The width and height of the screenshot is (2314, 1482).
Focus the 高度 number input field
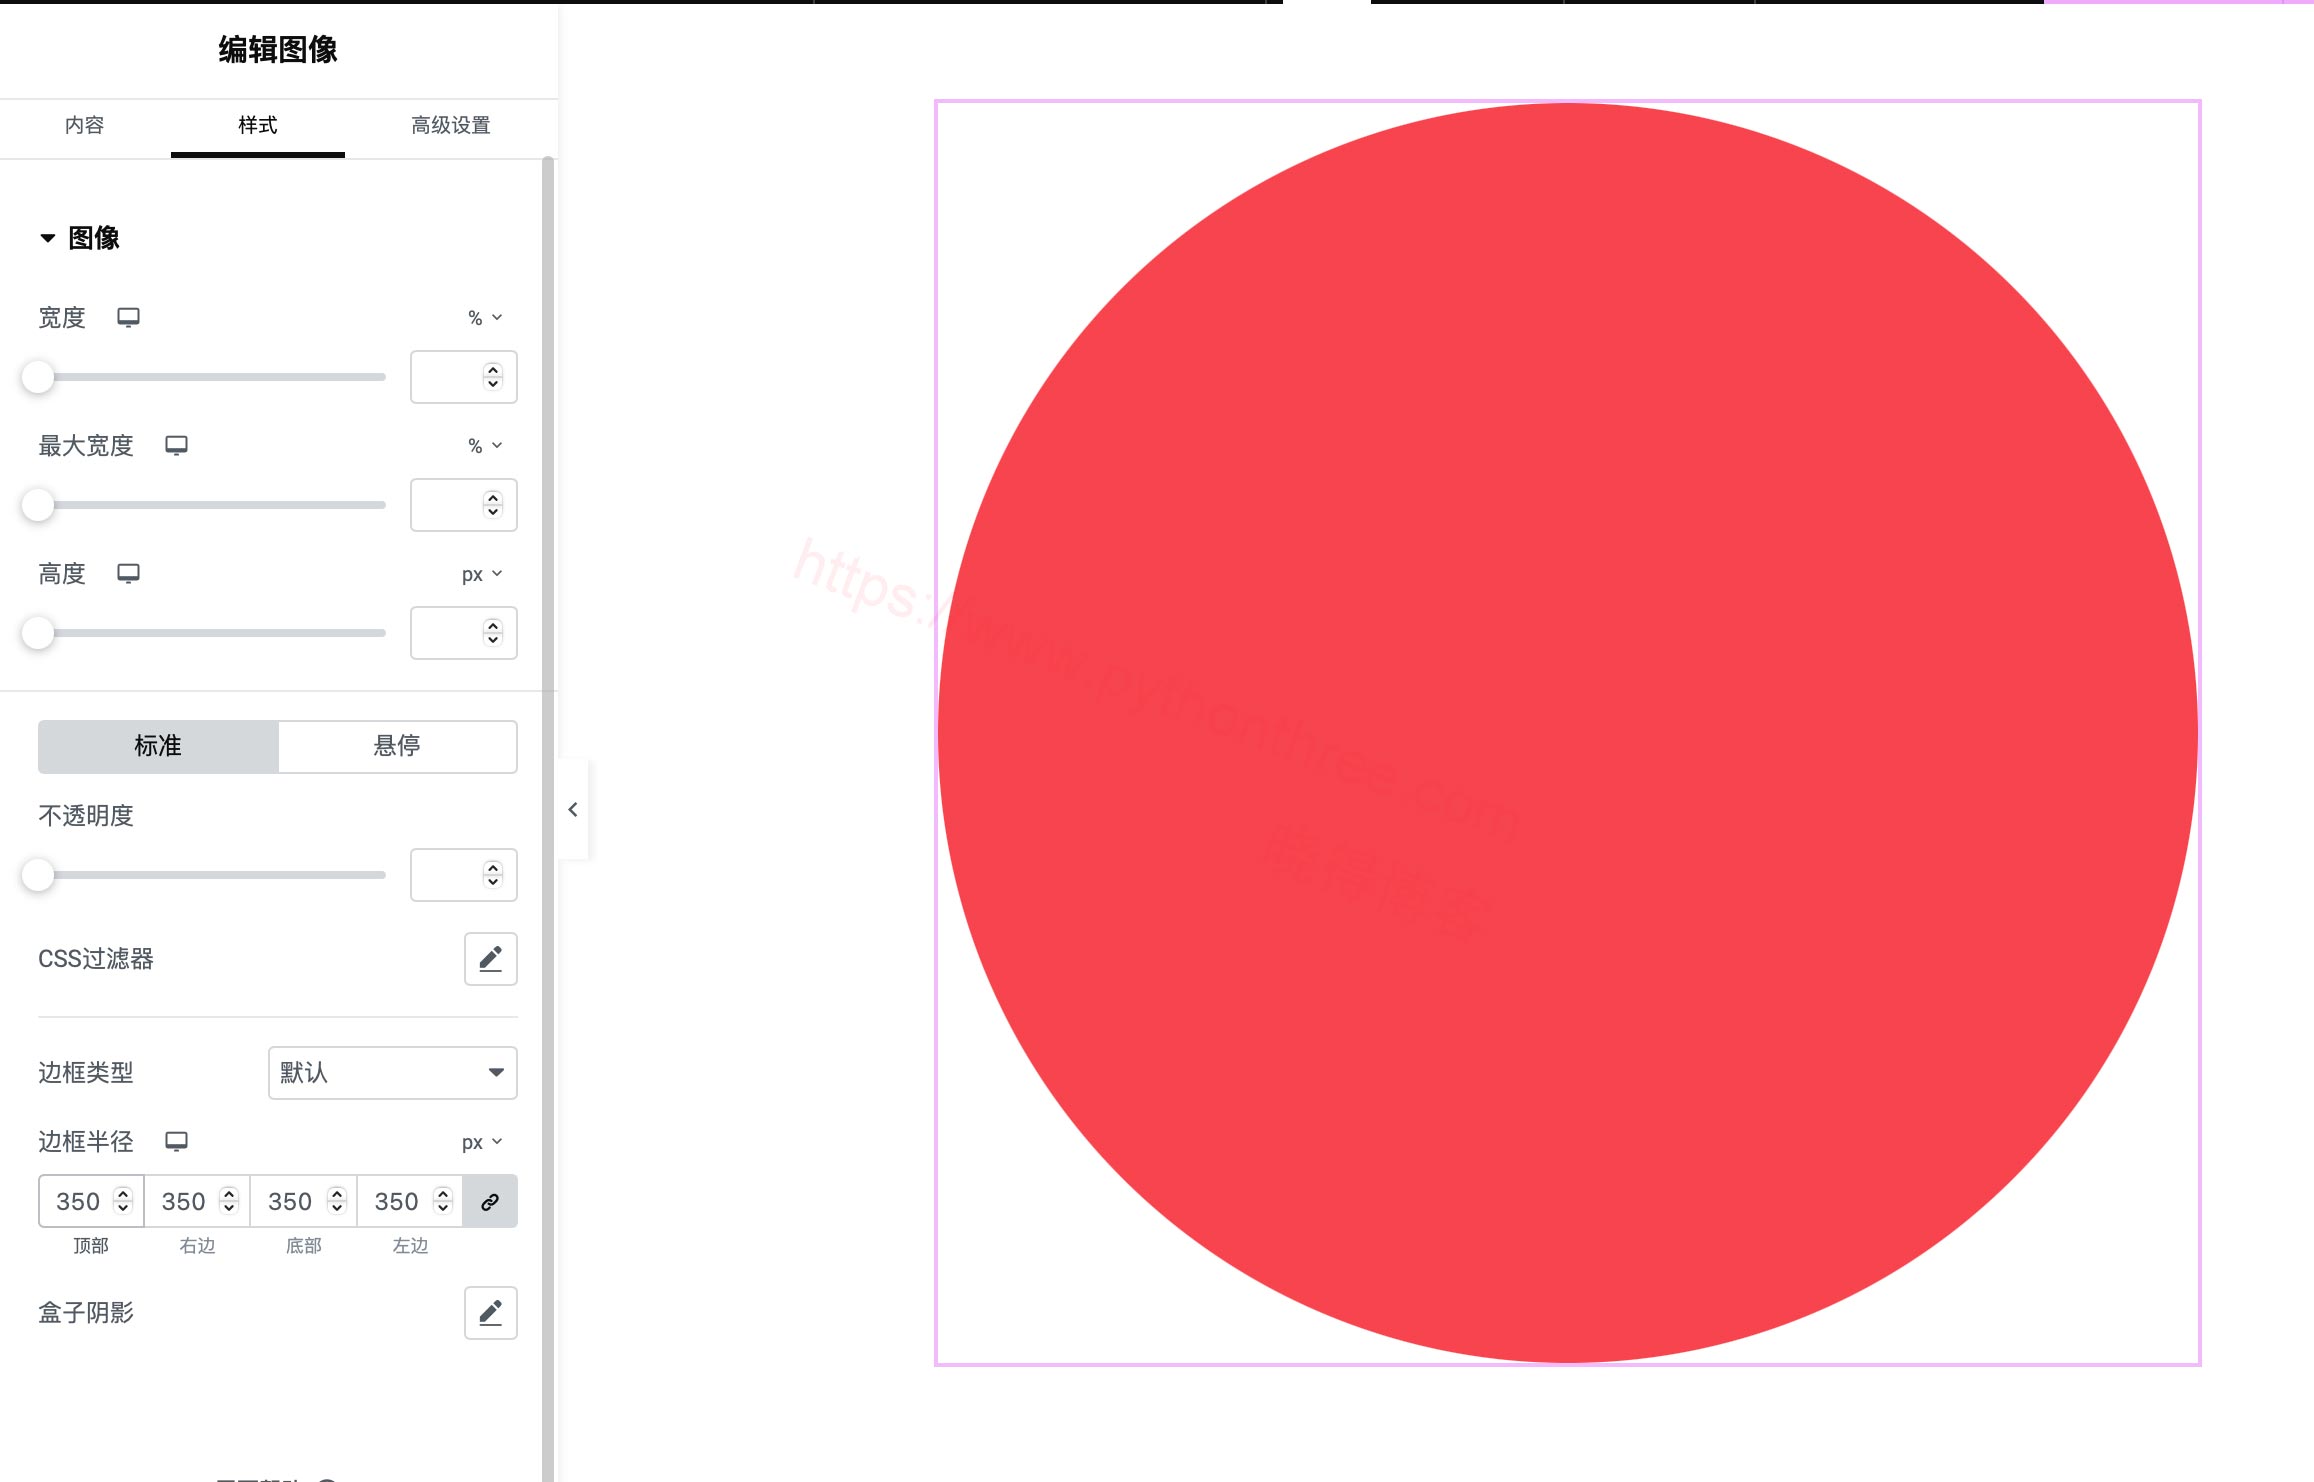coord(463,633)
